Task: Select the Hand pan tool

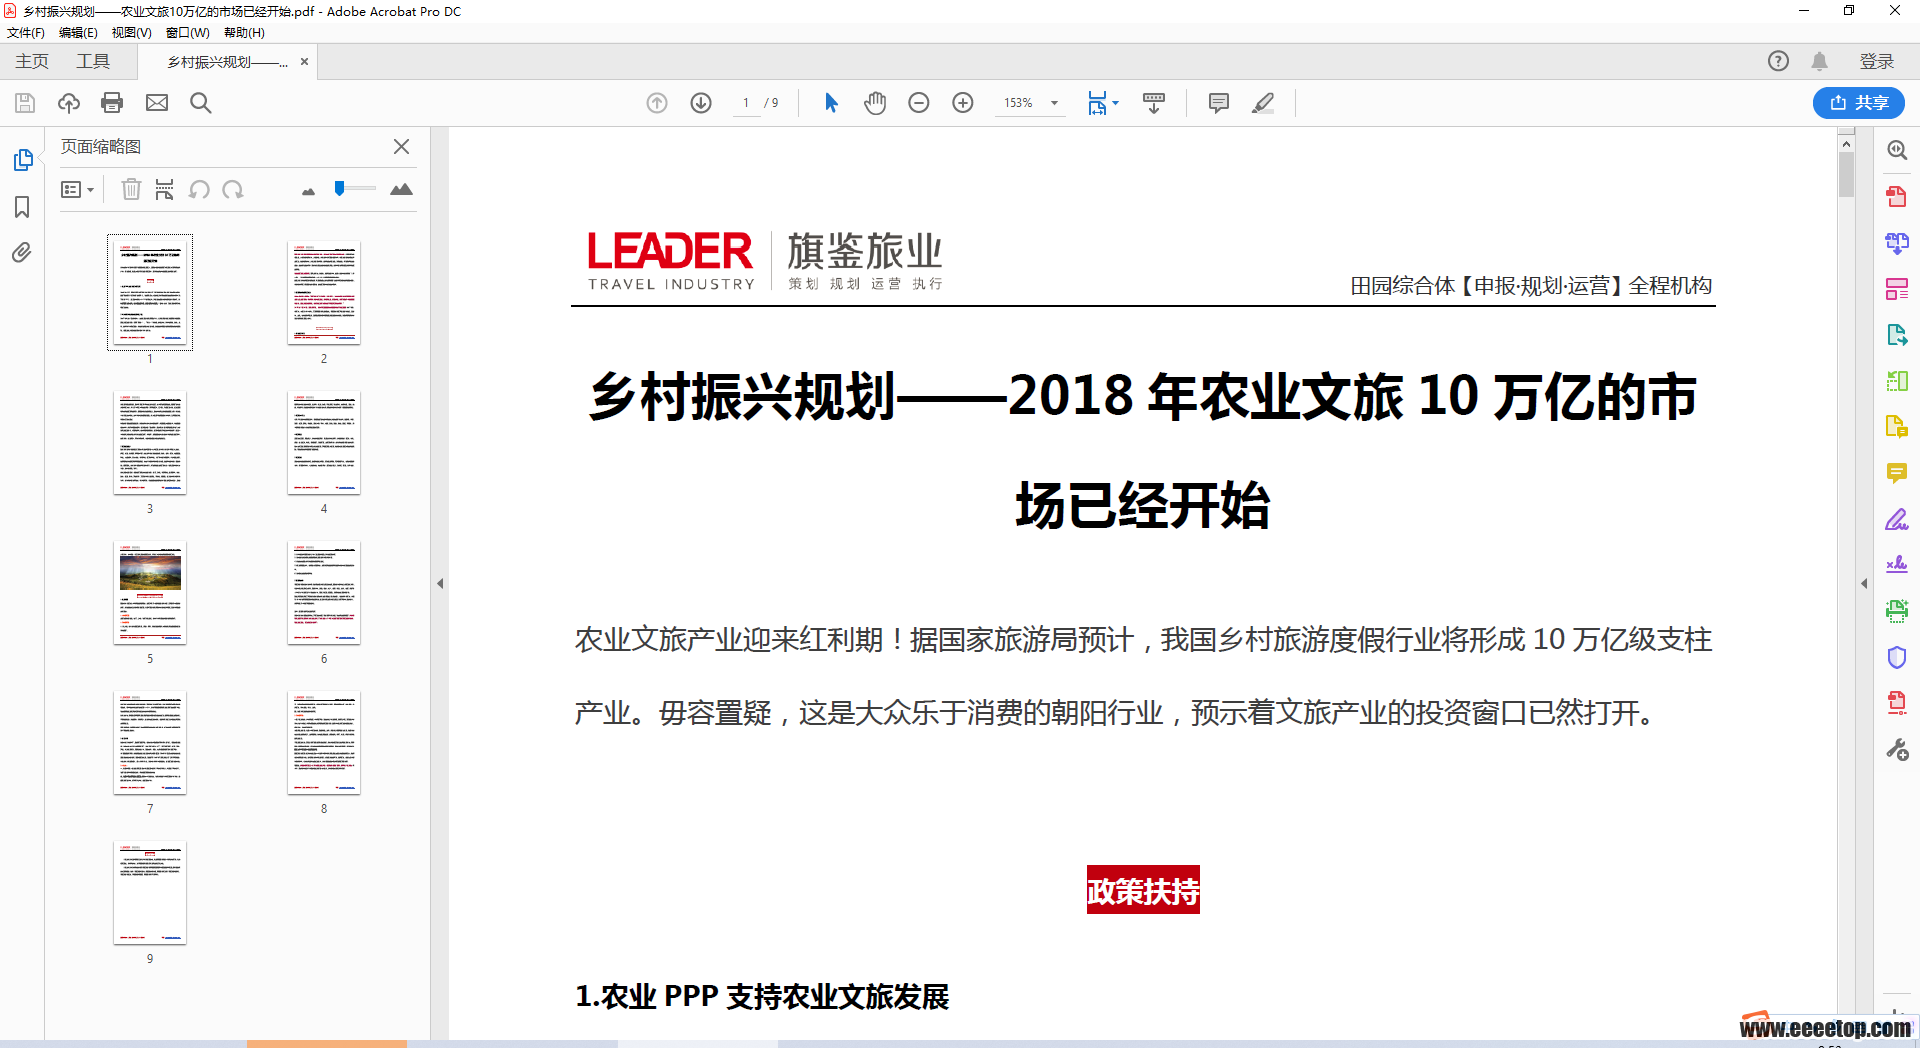Action: pos(875,103)
